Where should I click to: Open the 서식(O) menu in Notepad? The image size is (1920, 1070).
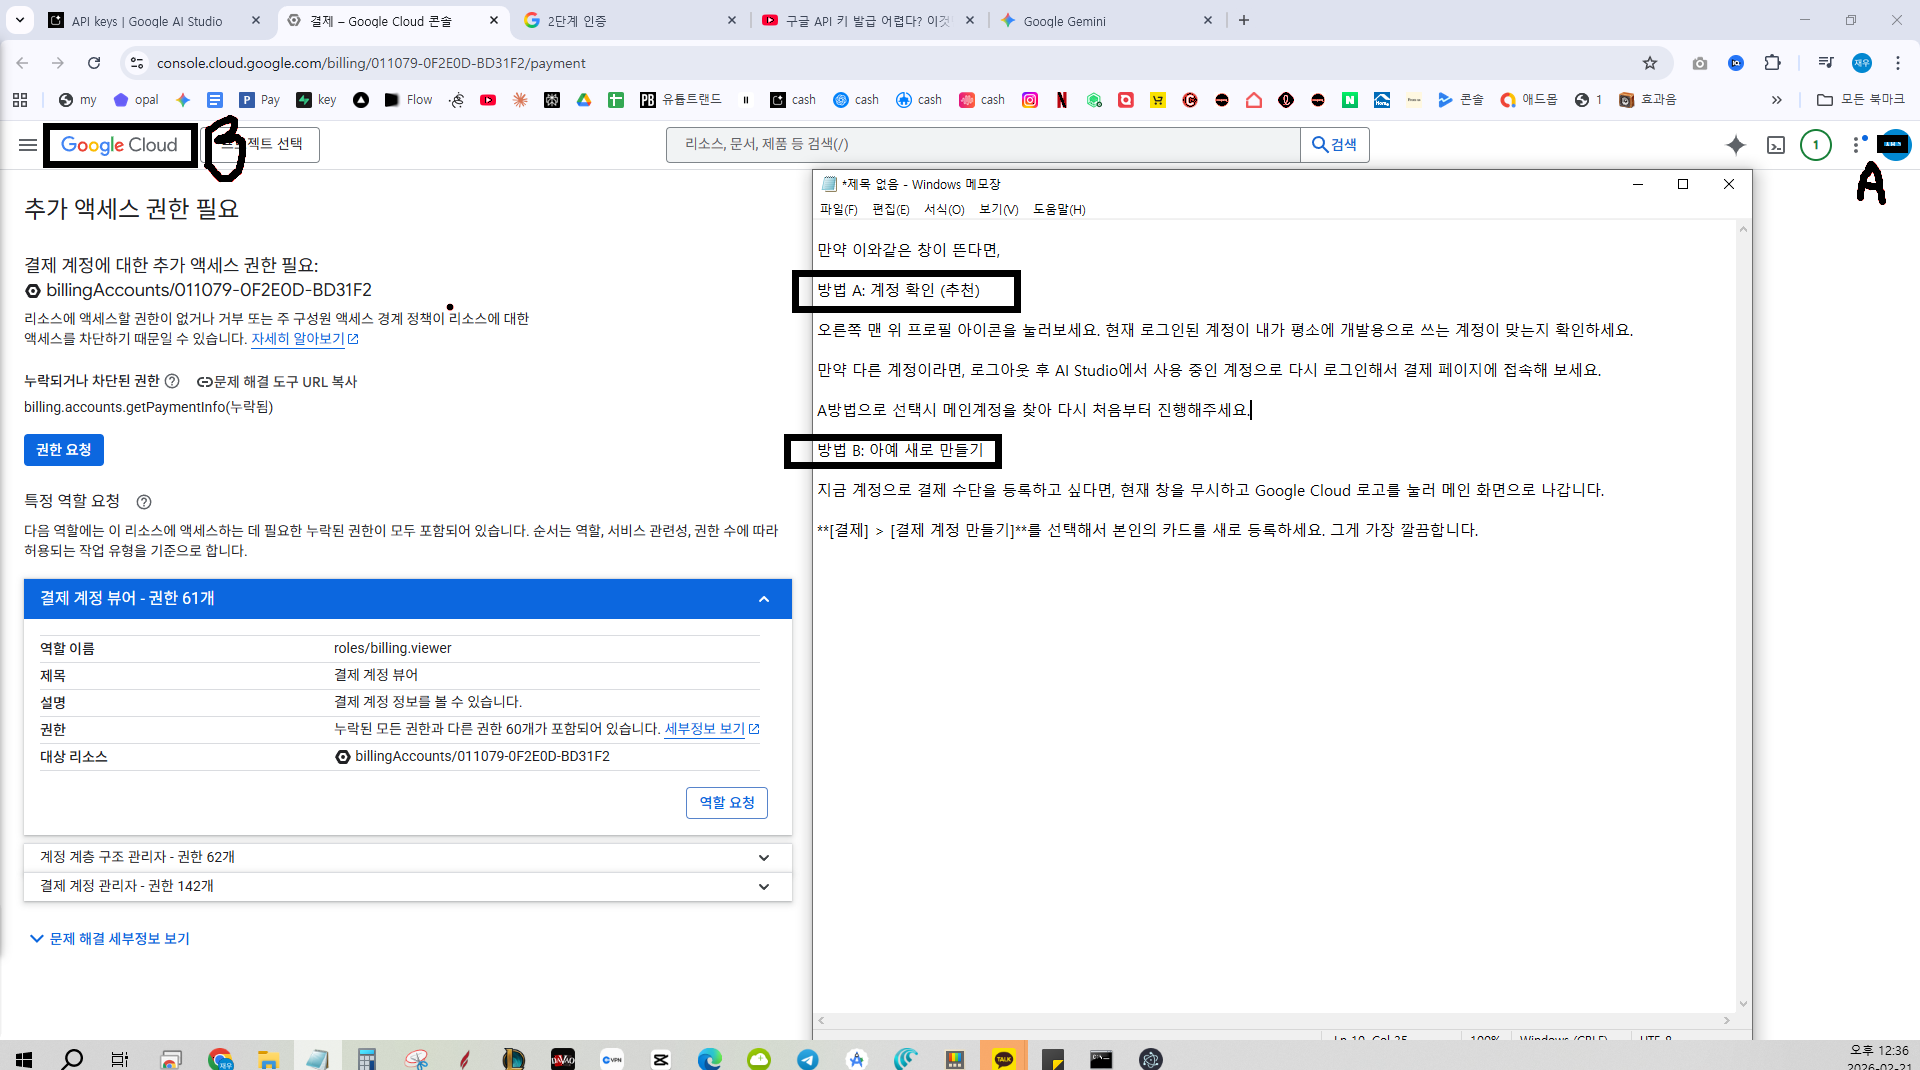pyautogui.click(x=944, y=209)
